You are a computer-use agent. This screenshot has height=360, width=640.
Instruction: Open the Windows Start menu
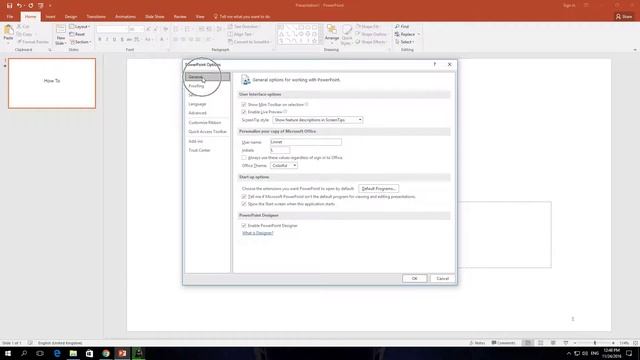(x=8, y=353)
